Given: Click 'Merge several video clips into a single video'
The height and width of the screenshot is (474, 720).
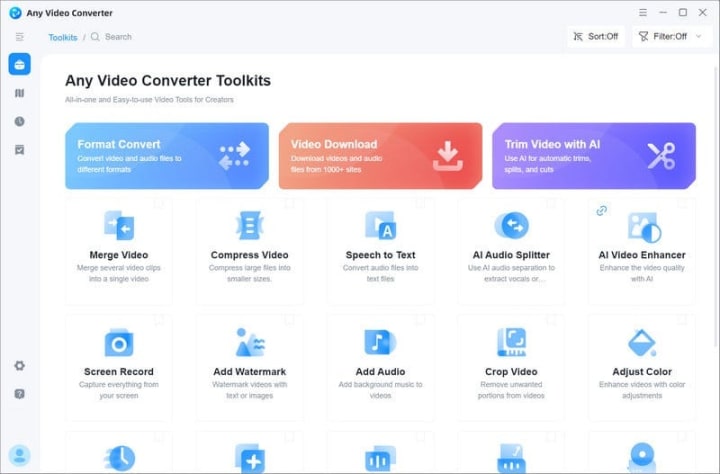Looking at the screenshot, I should point(119,273).
